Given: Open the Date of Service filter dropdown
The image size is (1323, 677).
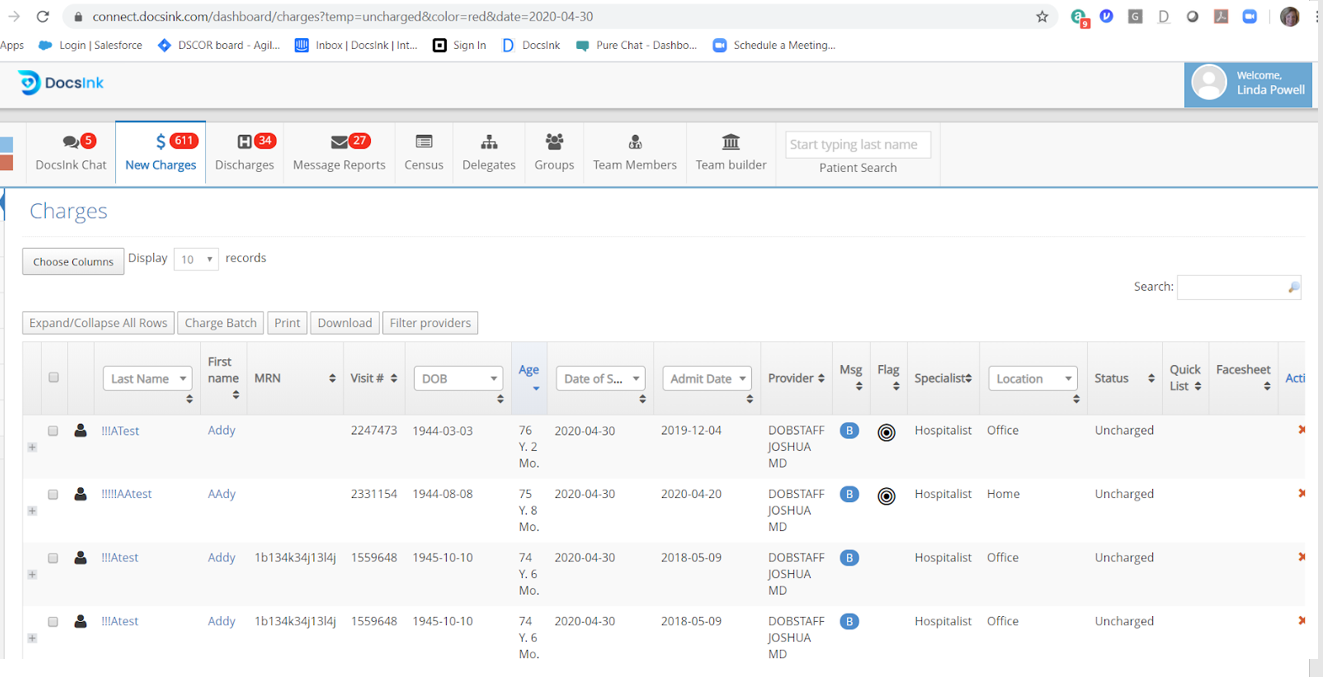Looking at the screenshot, I should coord(600,378).
